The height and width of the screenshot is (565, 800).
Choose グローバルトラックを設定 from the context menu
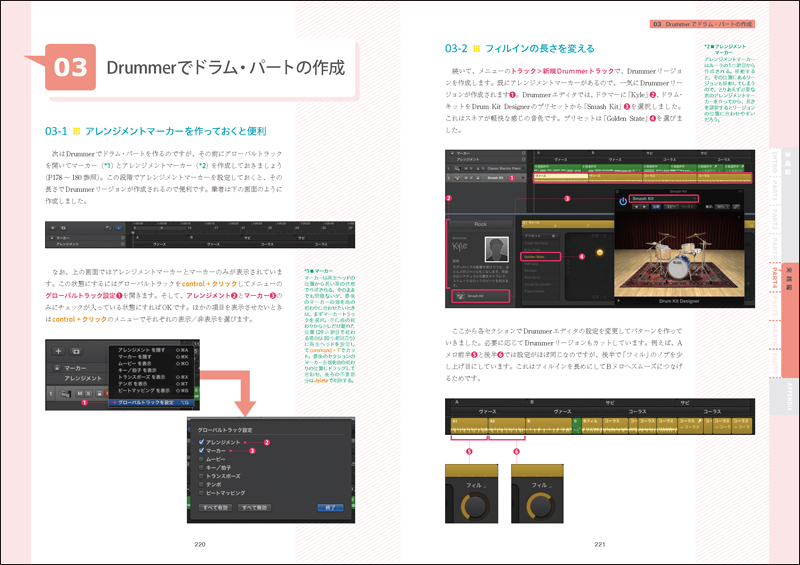pos(154,403)
